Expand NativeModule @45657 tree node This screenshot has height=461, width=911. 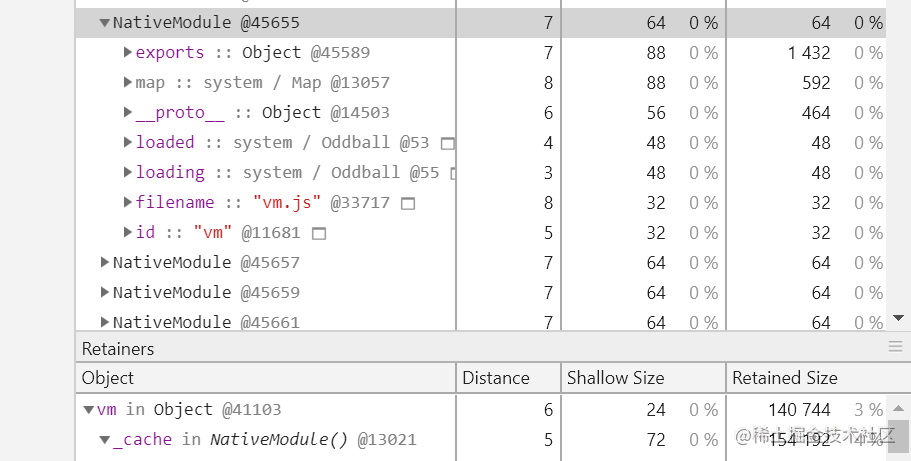[x=105, y=262]
